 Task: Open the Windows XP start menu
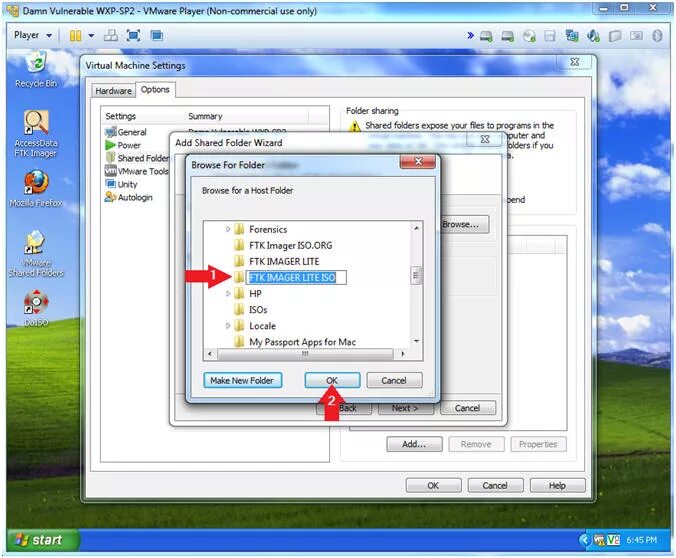point(42,540)
